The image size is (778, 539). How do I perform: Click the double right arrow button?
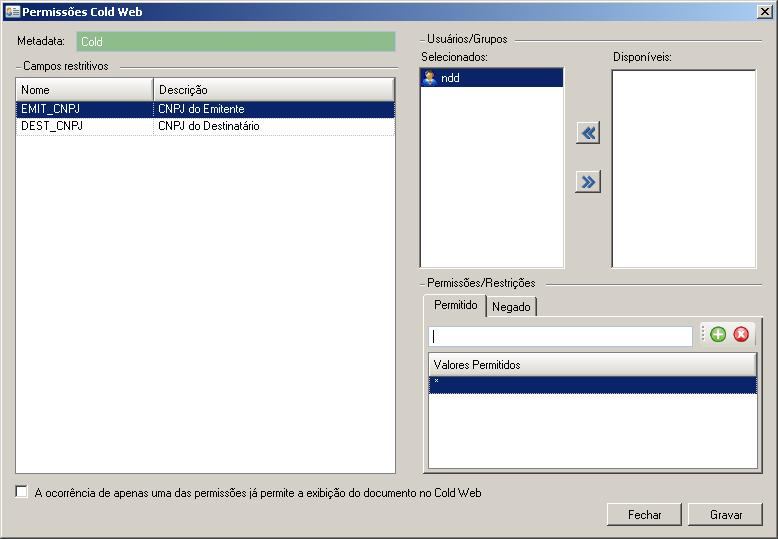click(588, 181)
